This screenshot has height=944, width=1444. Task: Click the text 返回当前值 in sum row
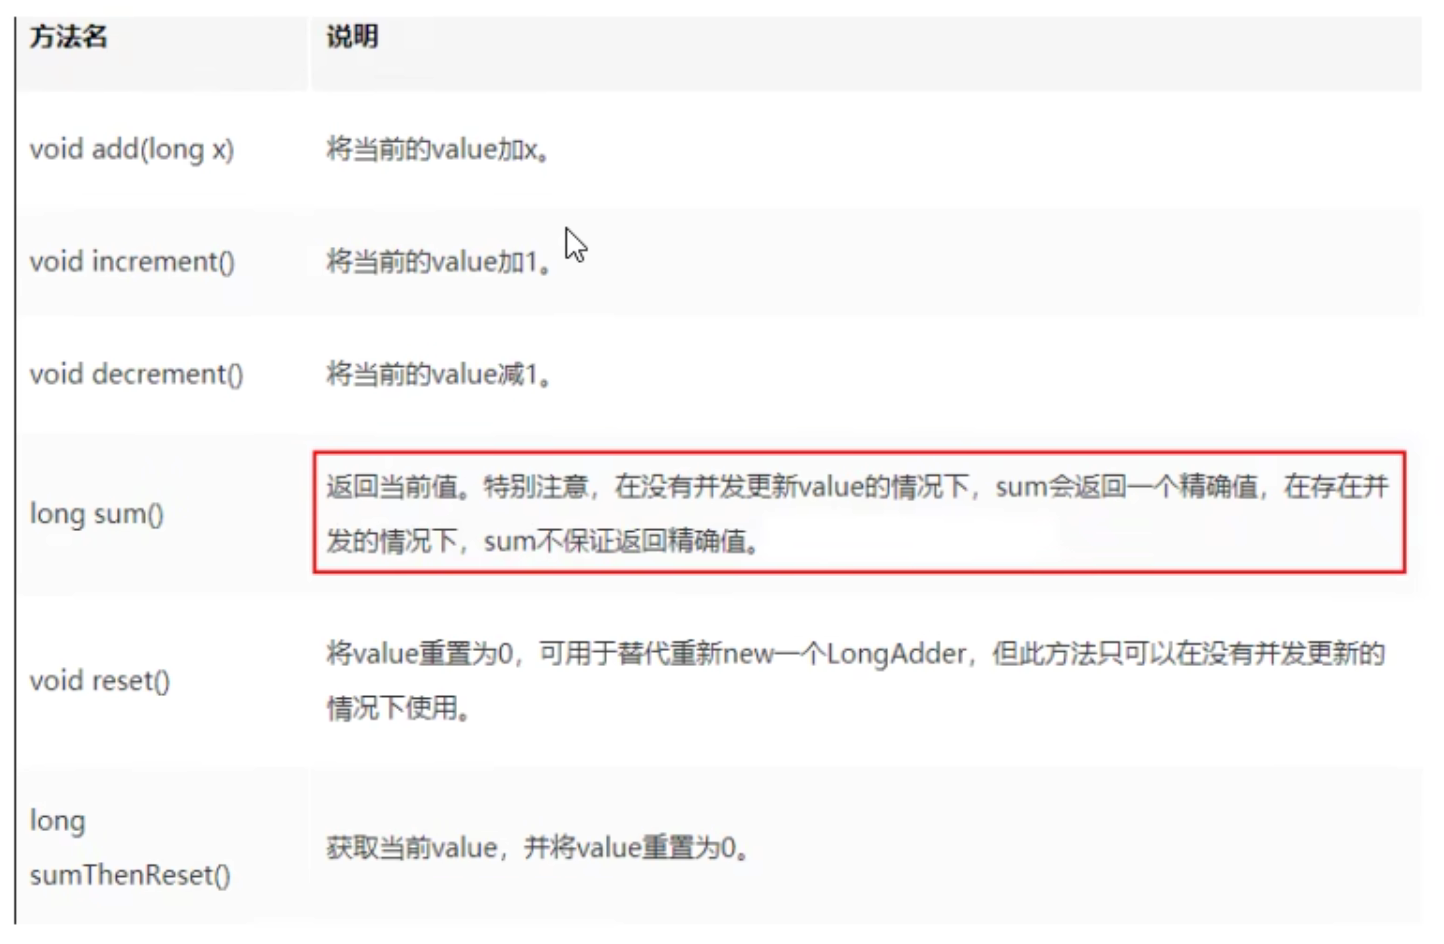click(391, 487)
